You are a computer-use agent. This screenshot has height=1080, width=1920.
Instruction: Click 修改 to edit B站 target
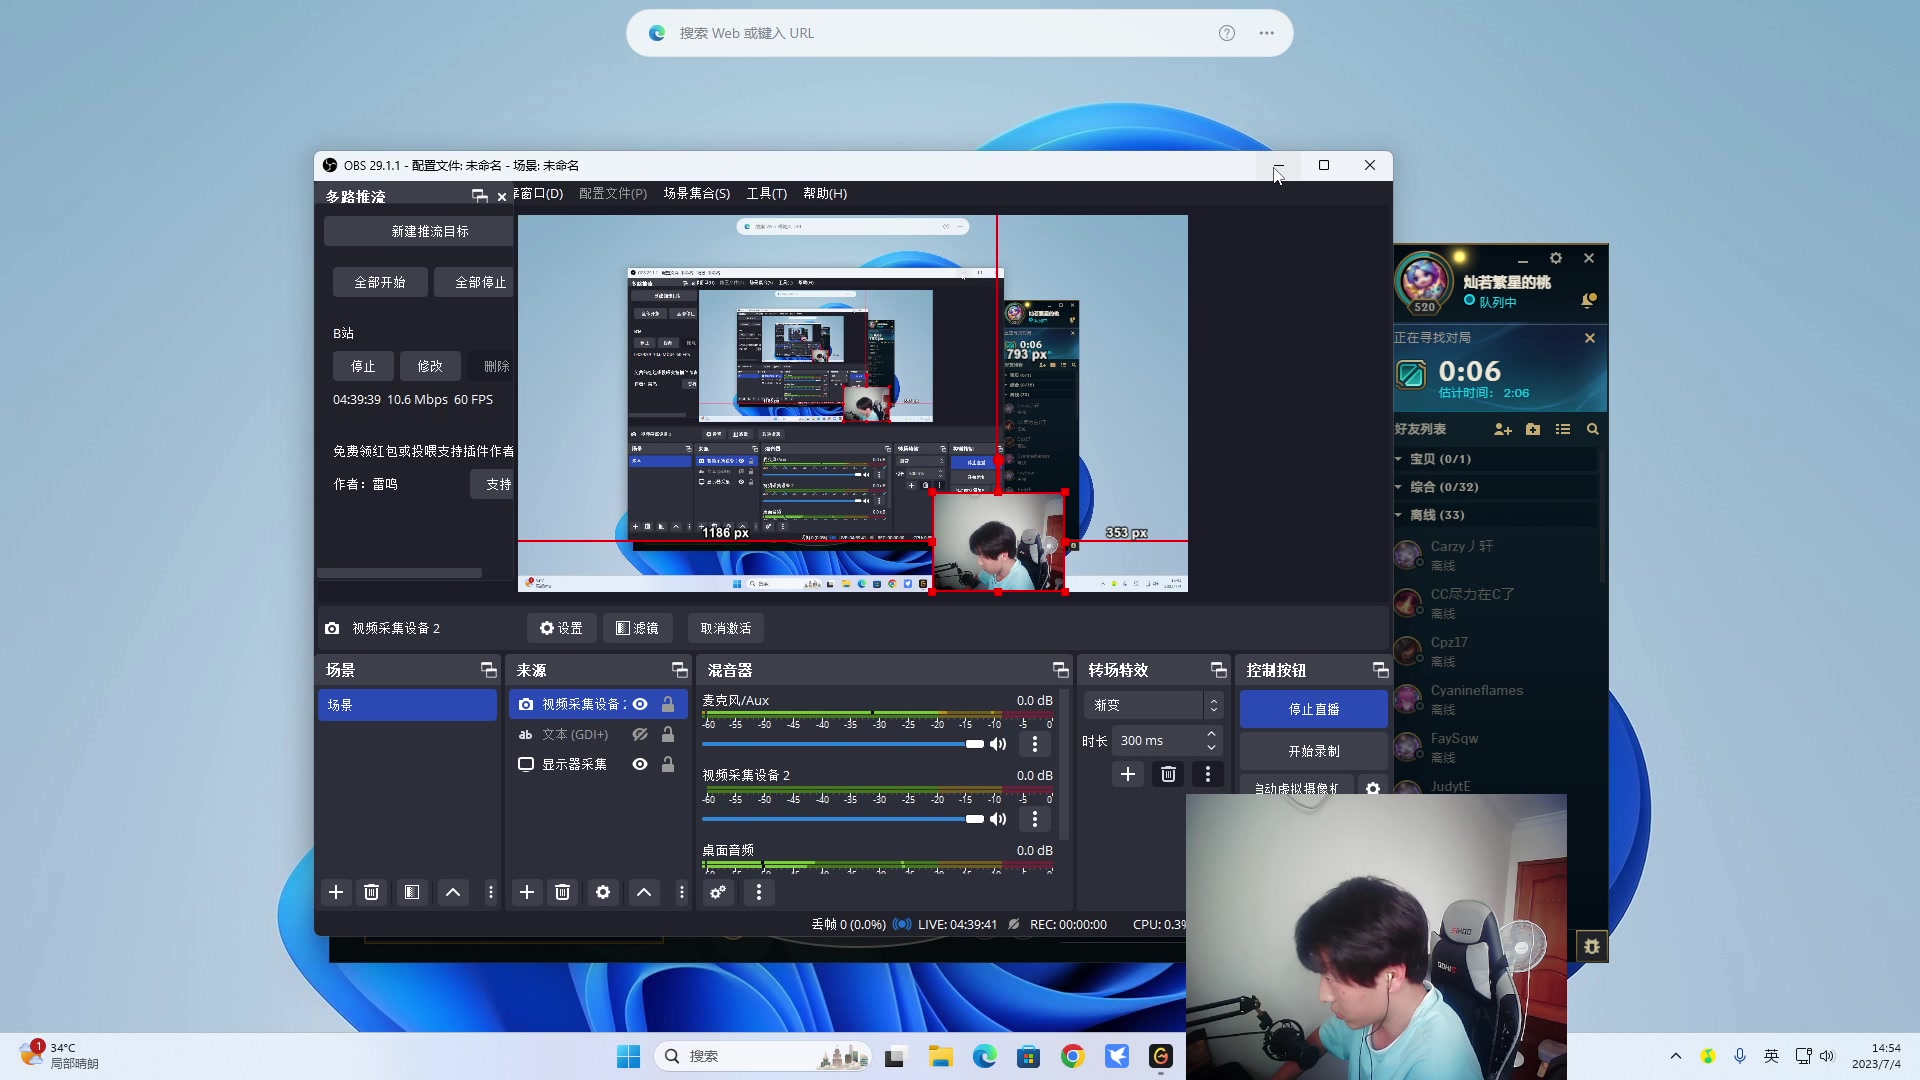pos(430,366)
